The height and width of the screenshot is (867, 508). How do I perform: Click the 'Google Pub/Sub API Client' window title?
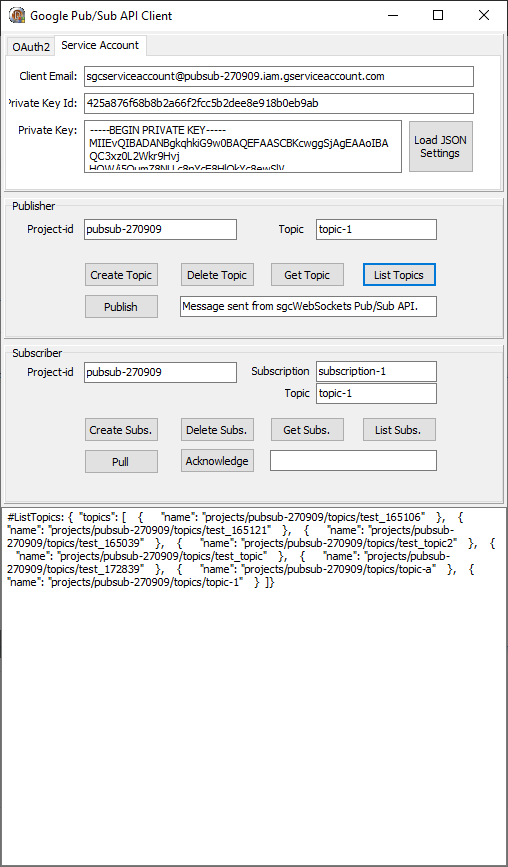(x=101, y=15)
